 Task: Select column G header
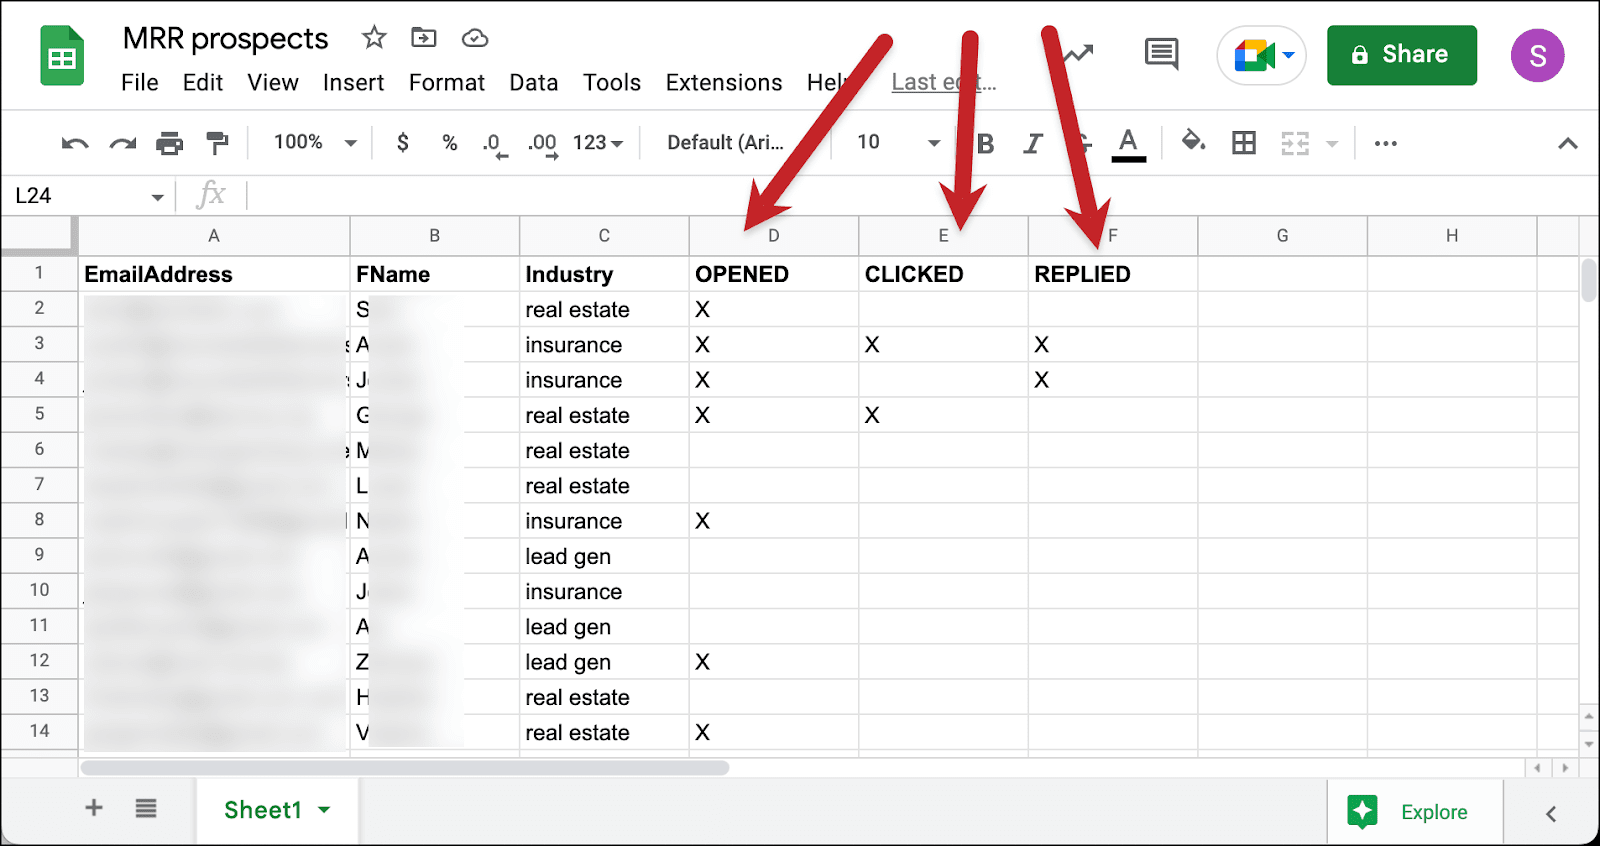[x=1283, y=236]
